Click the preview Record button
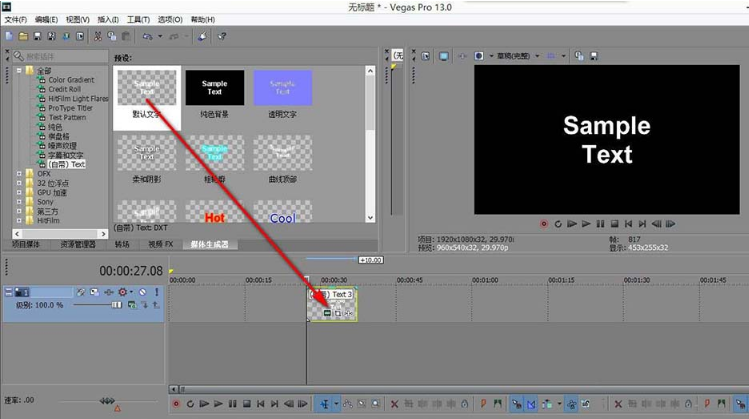Image resolution: width=749 pixels, height=419 pixels. coord(544,224)
